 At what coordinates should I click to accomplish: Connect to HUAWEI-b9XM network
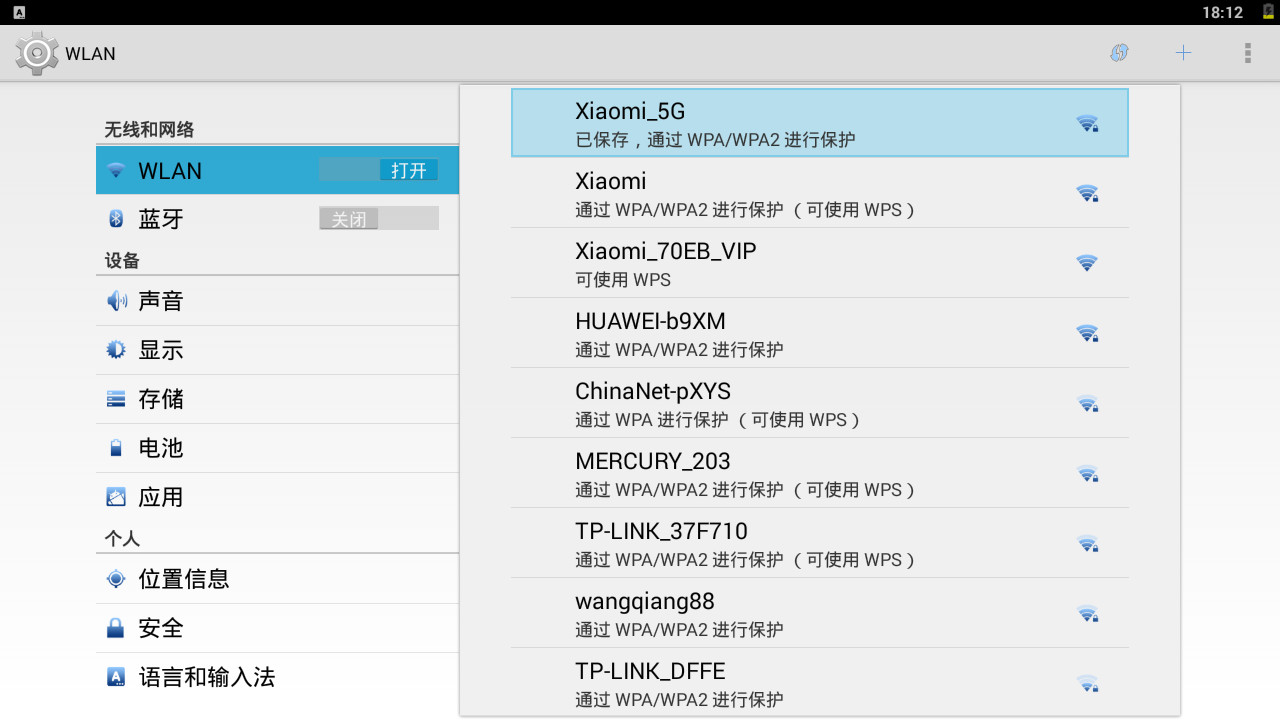[x=820, y=333]
